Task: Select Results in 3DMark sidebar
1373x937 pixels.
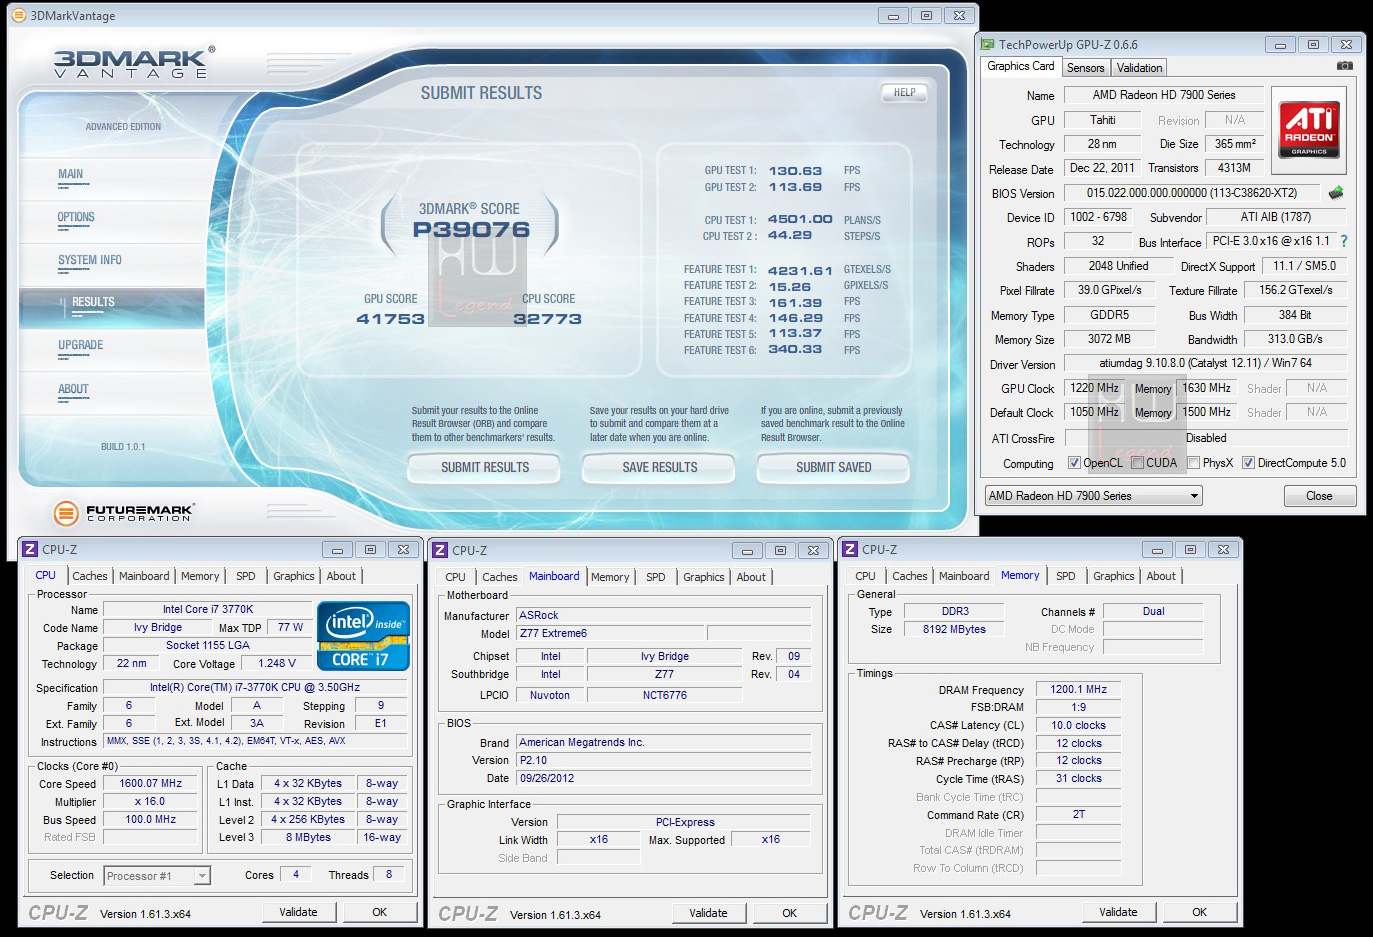Action: [112, 306]
